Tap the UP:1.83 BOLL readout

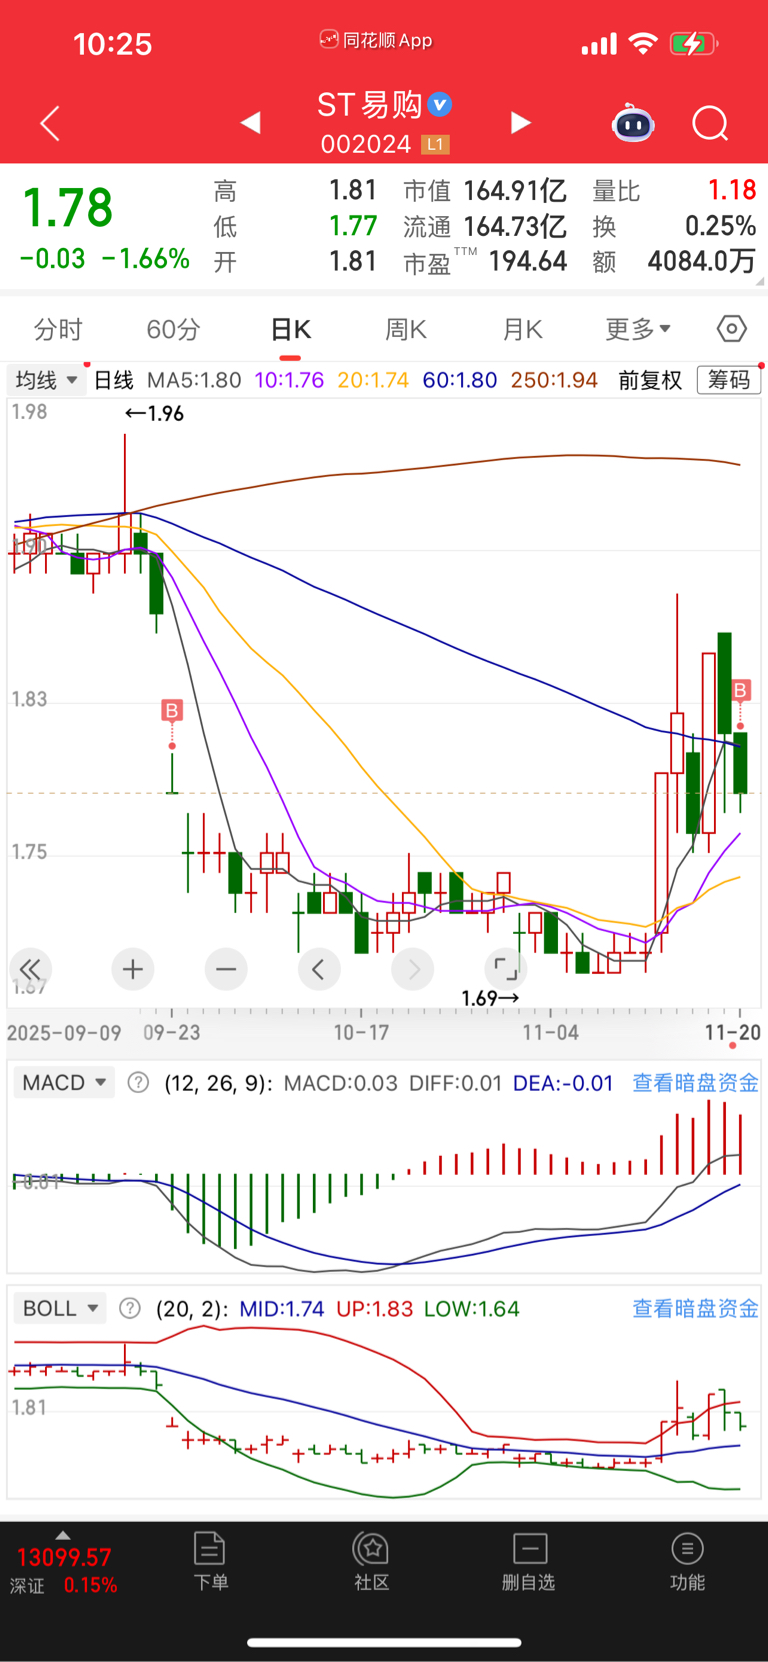click(374, 1308)
